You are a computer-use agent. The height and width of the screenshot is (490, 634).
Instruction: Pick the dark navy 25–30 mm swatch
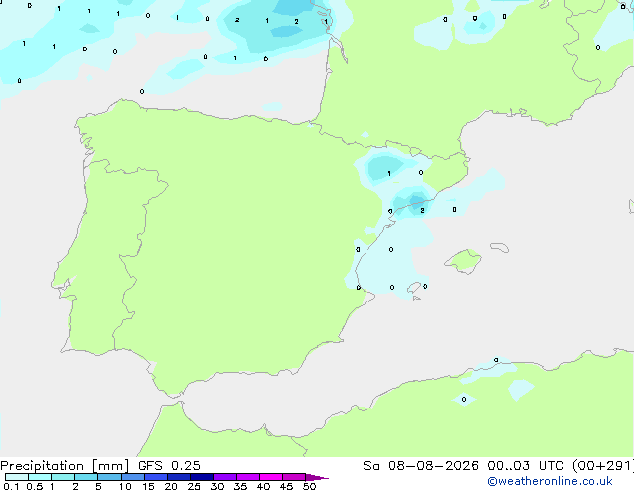[x=201, y=477]
